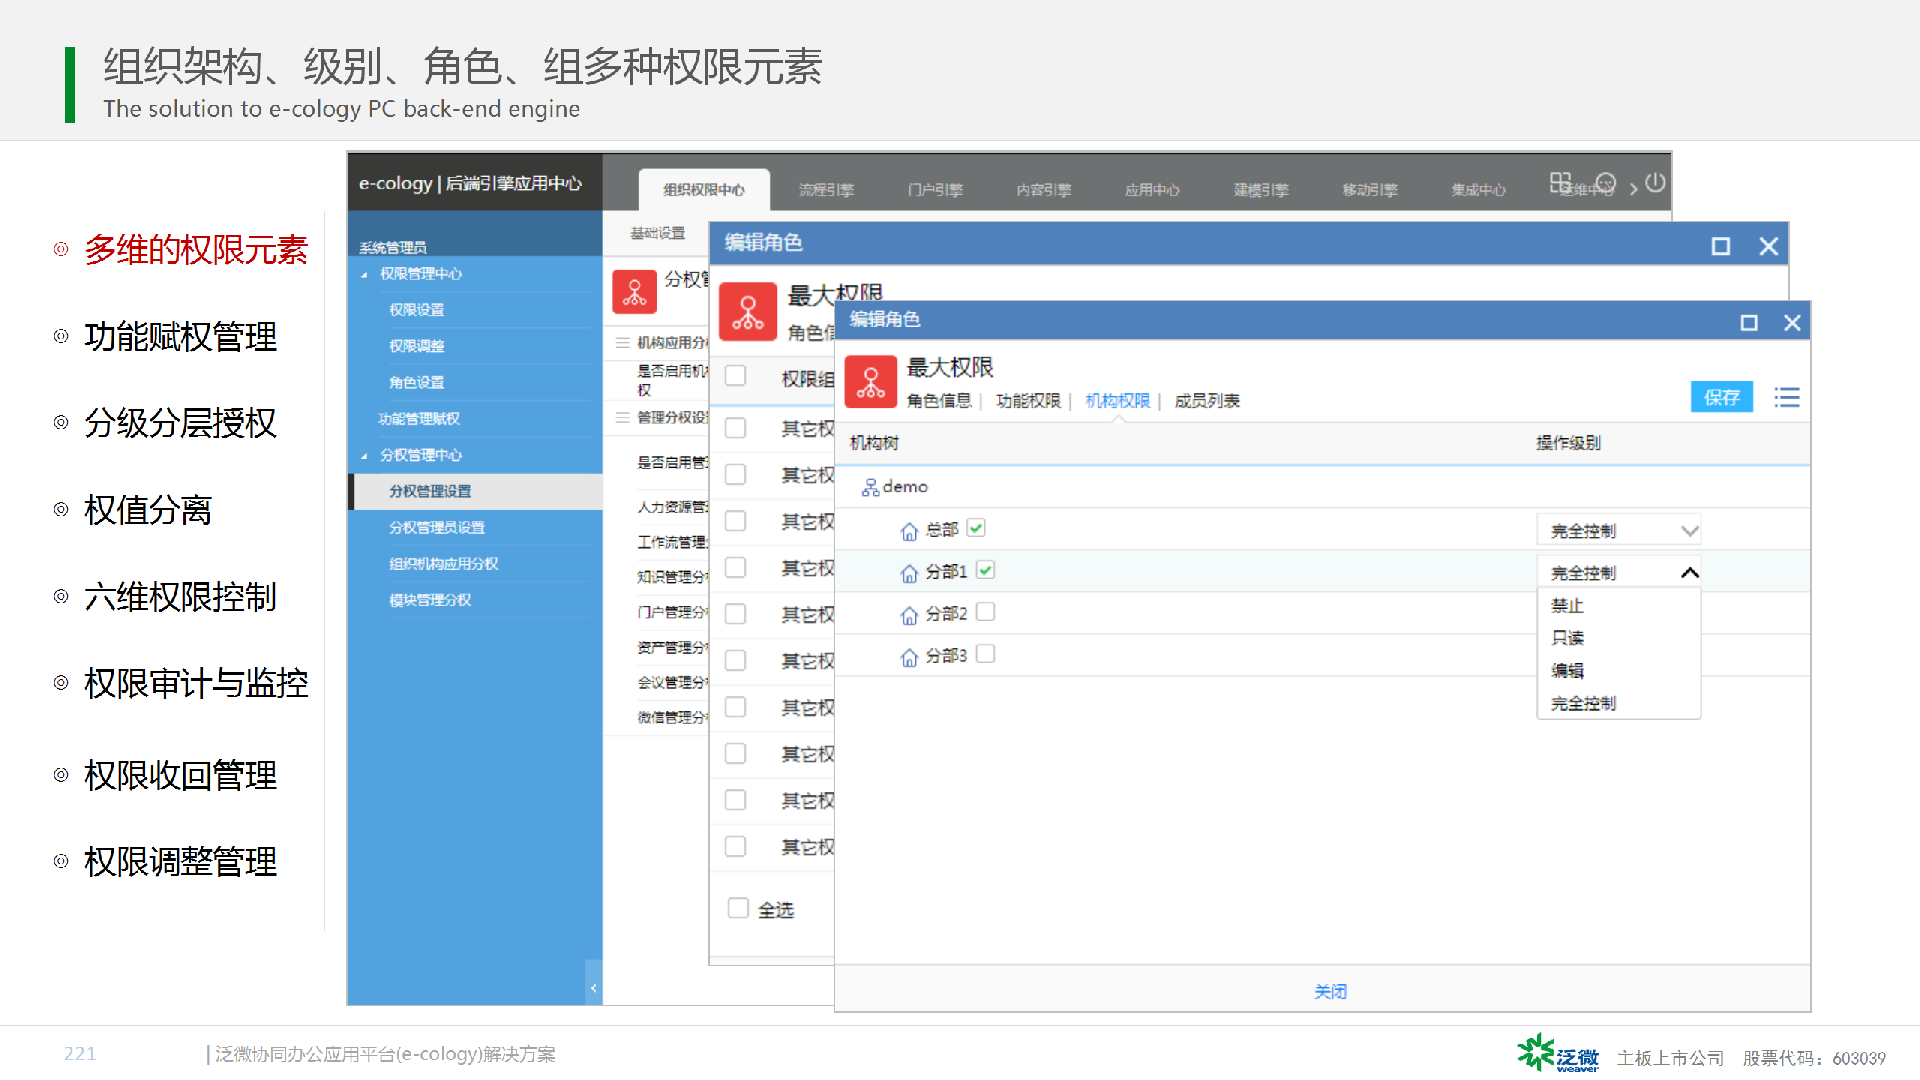Collapse the 分部1 操作级别 dropdown

(x=1618, y=573)
